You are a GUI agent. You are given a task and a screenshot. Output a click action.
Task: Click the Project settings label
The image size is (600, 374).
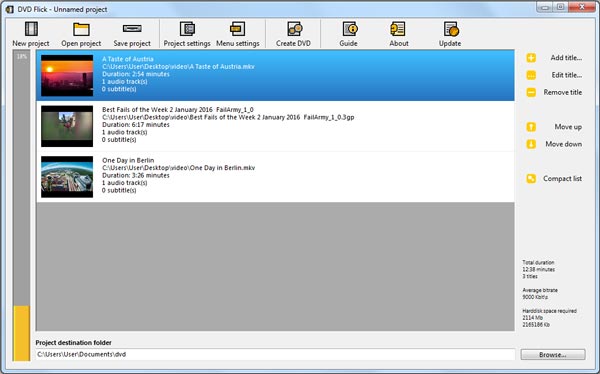[x=187, y=43]
